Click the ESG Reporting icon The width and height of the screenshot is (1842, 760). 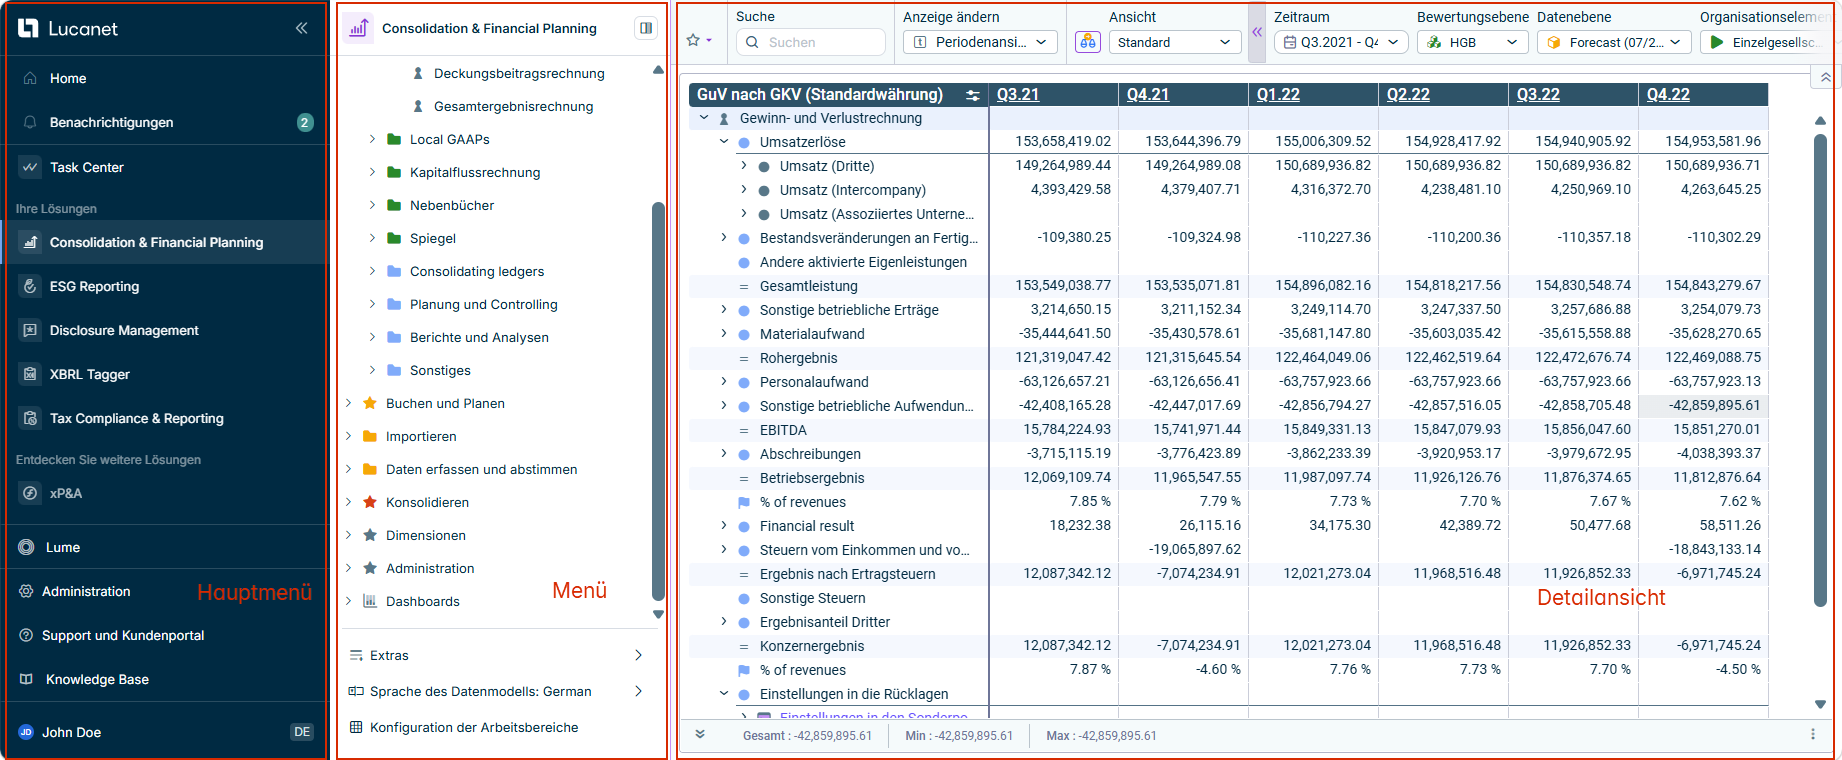click(30, 286)
